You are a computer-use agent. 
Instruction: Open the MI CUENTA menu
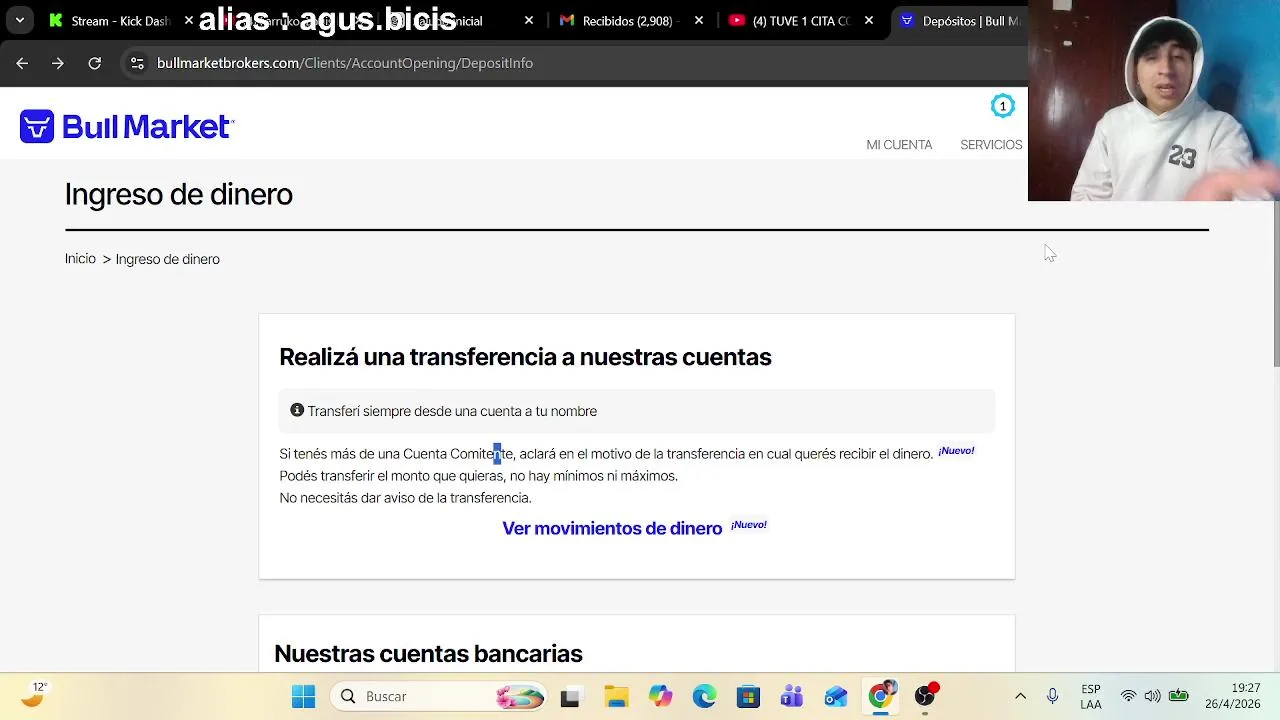[899, 145]
